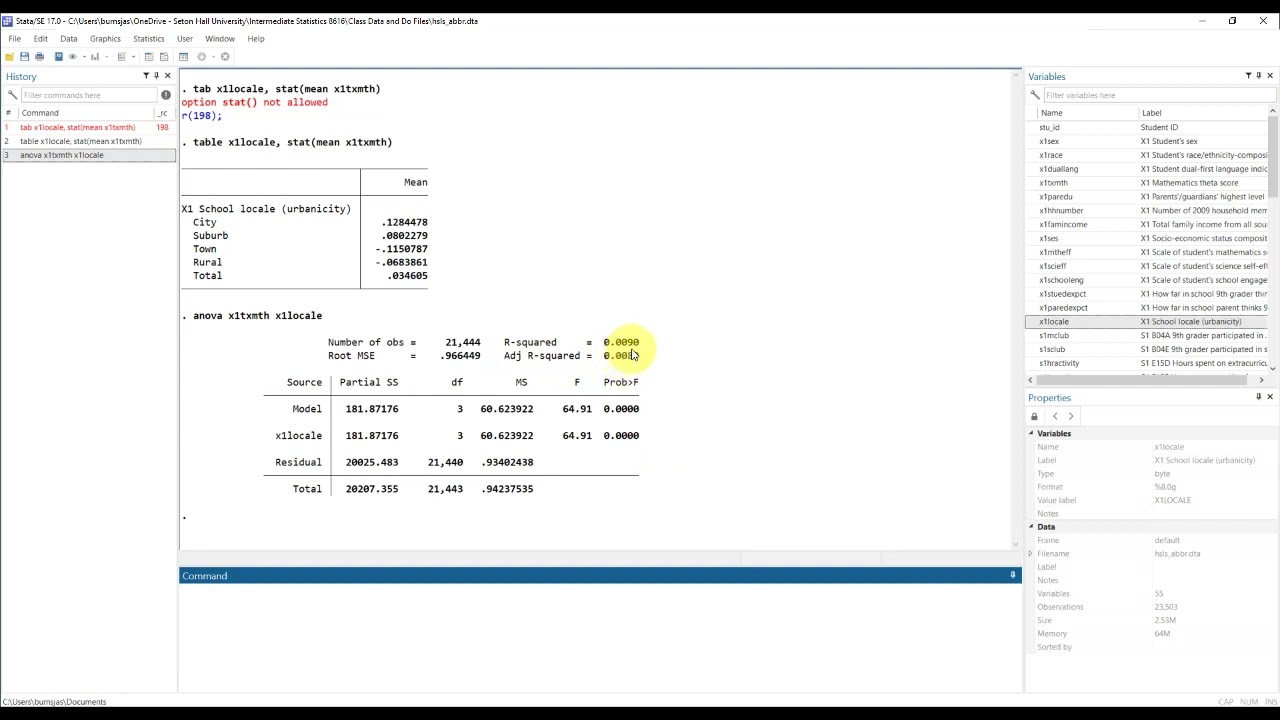This screenshot has width=1280, height=720.
Task: Open the Statistics menu
Action: (149, 39)
